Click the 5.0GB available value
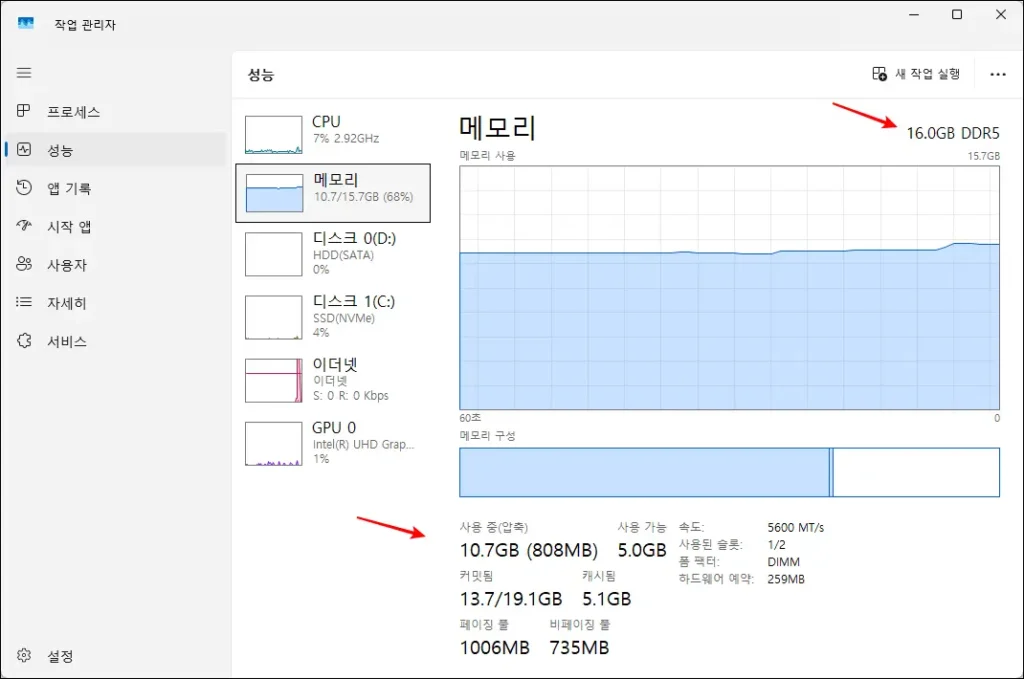The height and width of the screenshot is (679, 1024). [x=642, y=550]
